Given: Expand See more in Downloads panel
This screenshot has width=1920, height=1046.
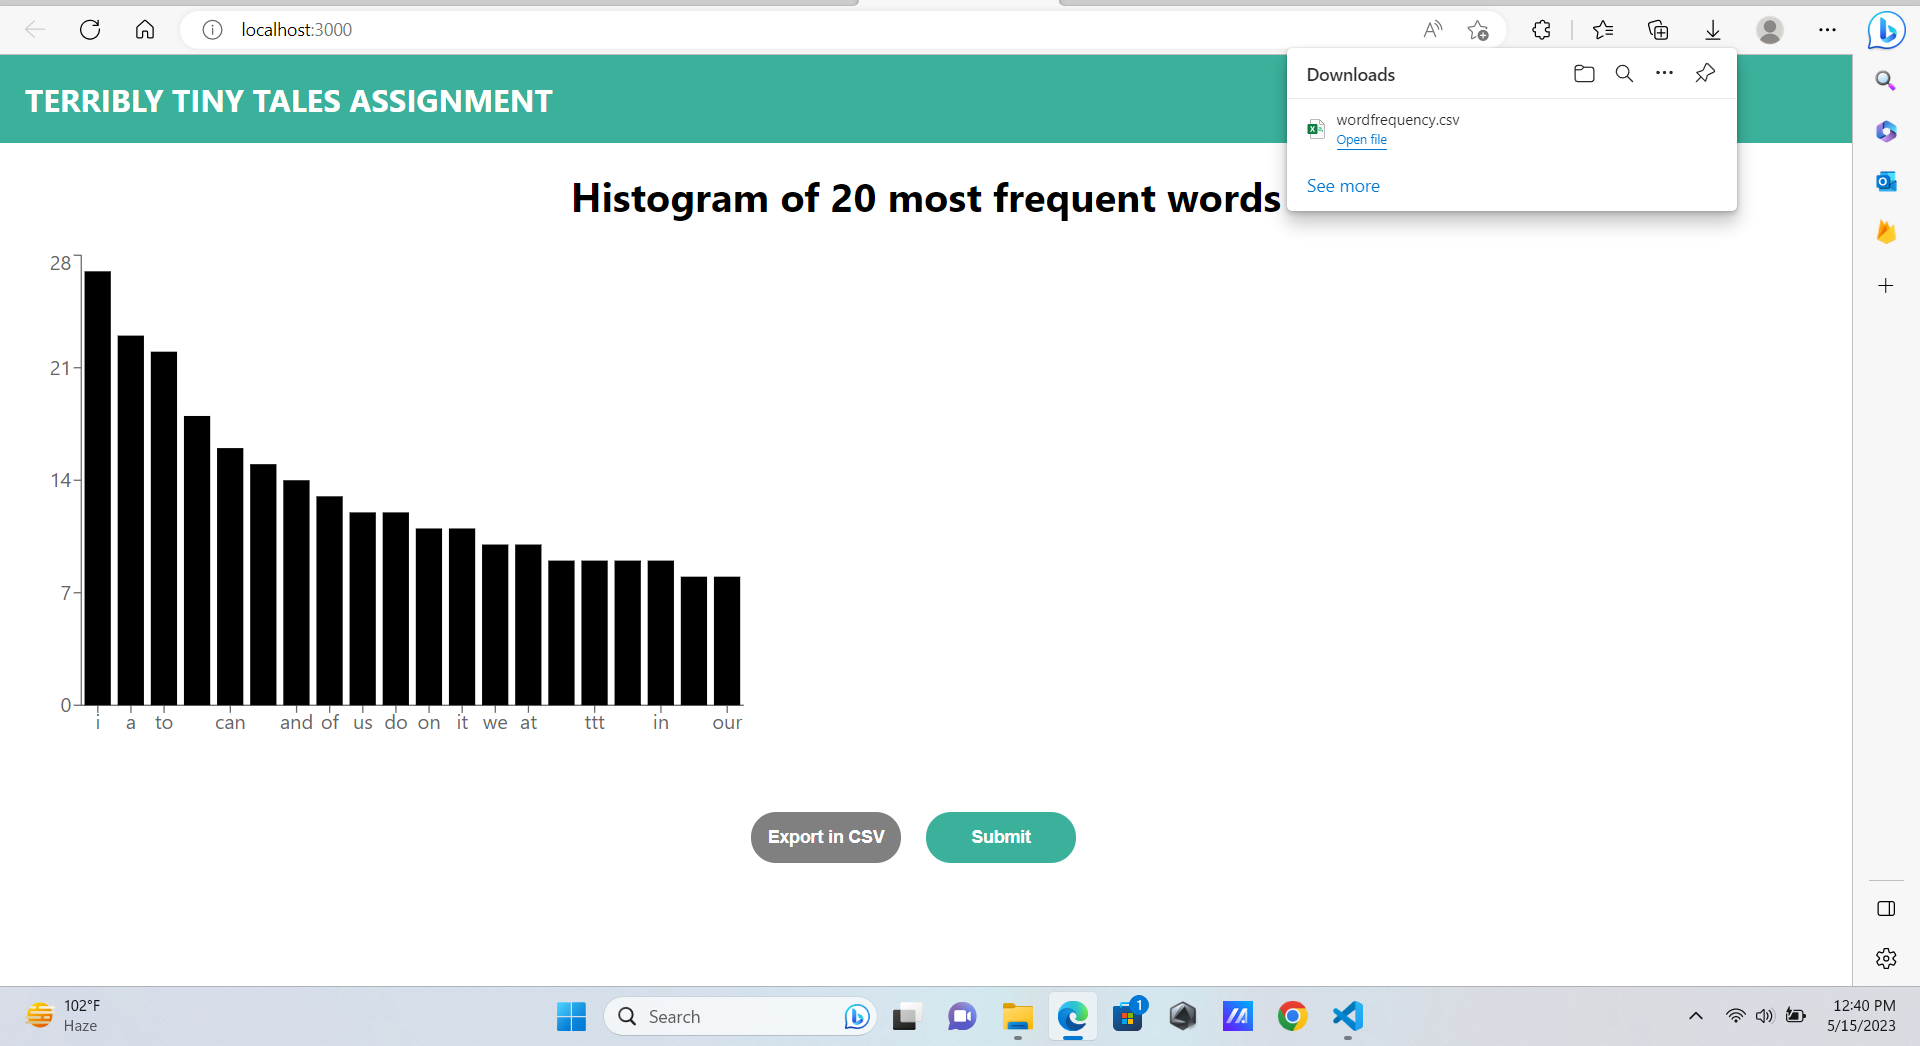Looking at the screenshot, I should click(1343, 185).
